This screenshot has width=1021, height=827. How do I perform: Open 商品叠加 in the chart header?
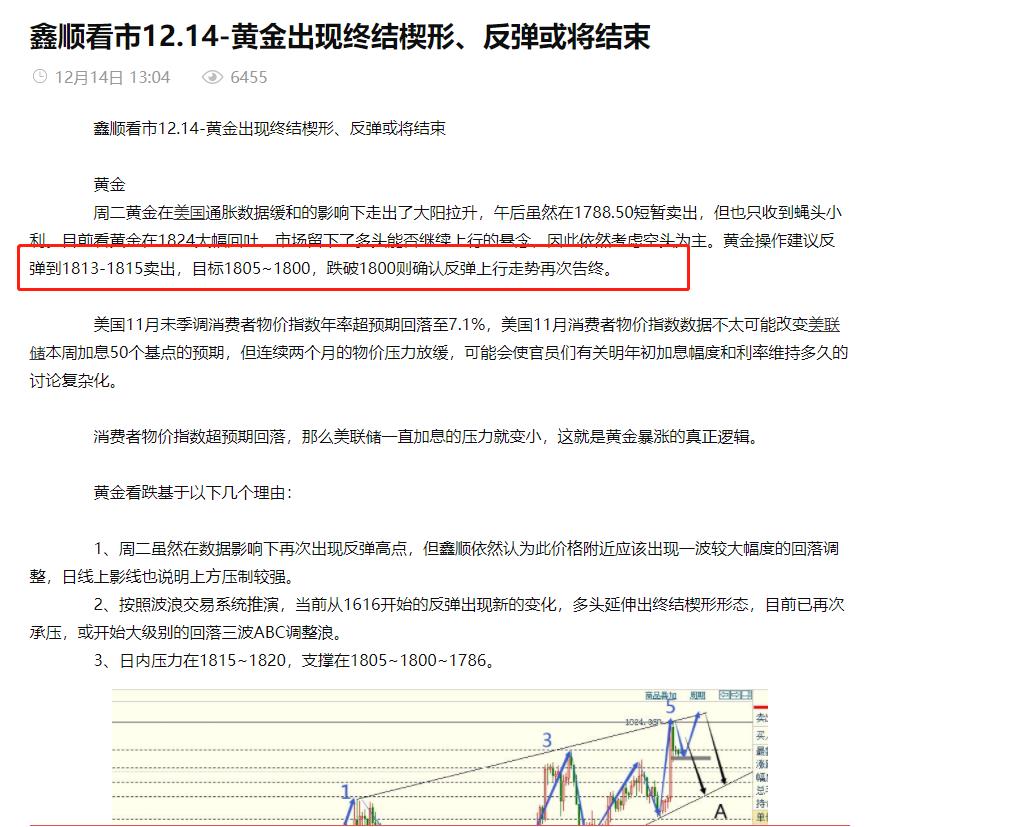coord(661,695)
